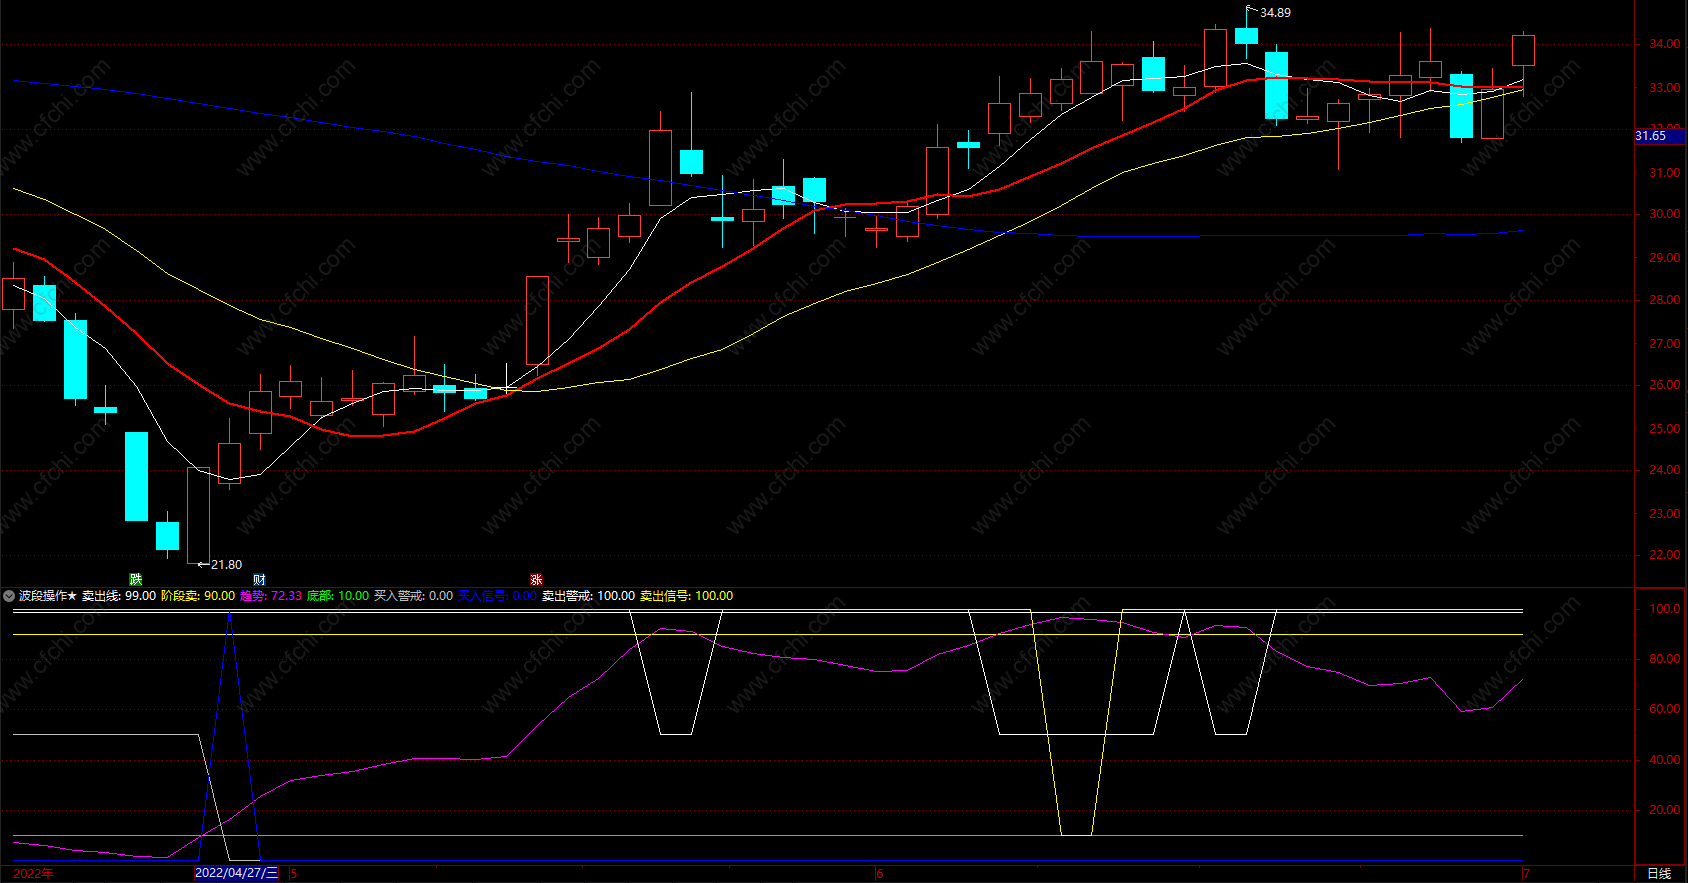
Task: Select the 买入信号: 0.00 readout
Action: coord(497,596)
